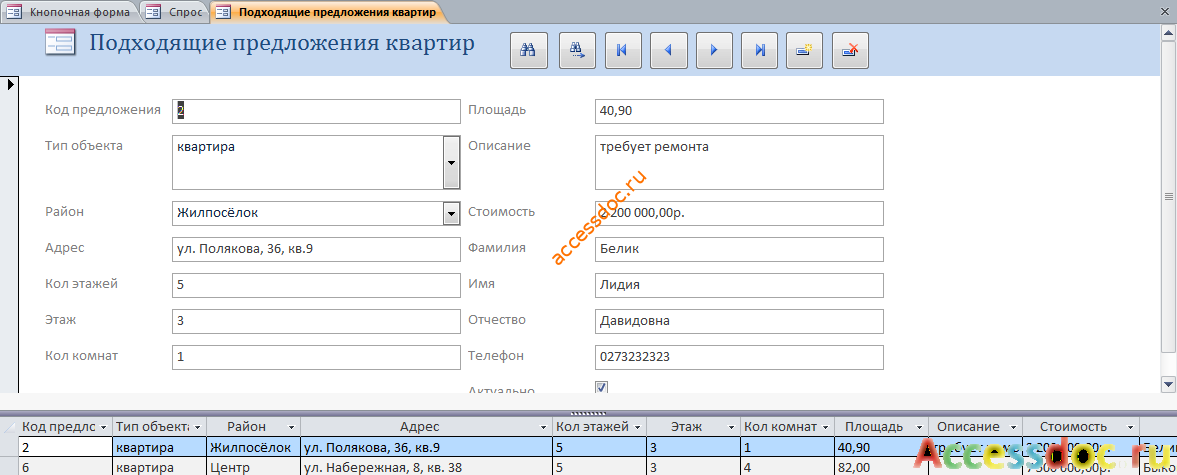This screenshot has height=475, width=1177.
Task: Click the form icon beside the title
Action: click(59, 42)
